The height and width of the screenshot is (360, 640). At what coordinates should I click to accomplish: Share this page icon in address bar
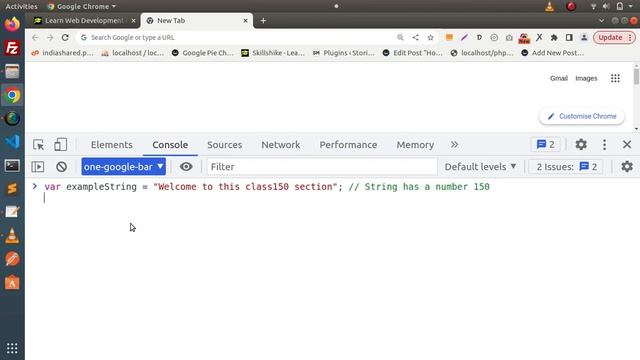[x=416, y=38]
